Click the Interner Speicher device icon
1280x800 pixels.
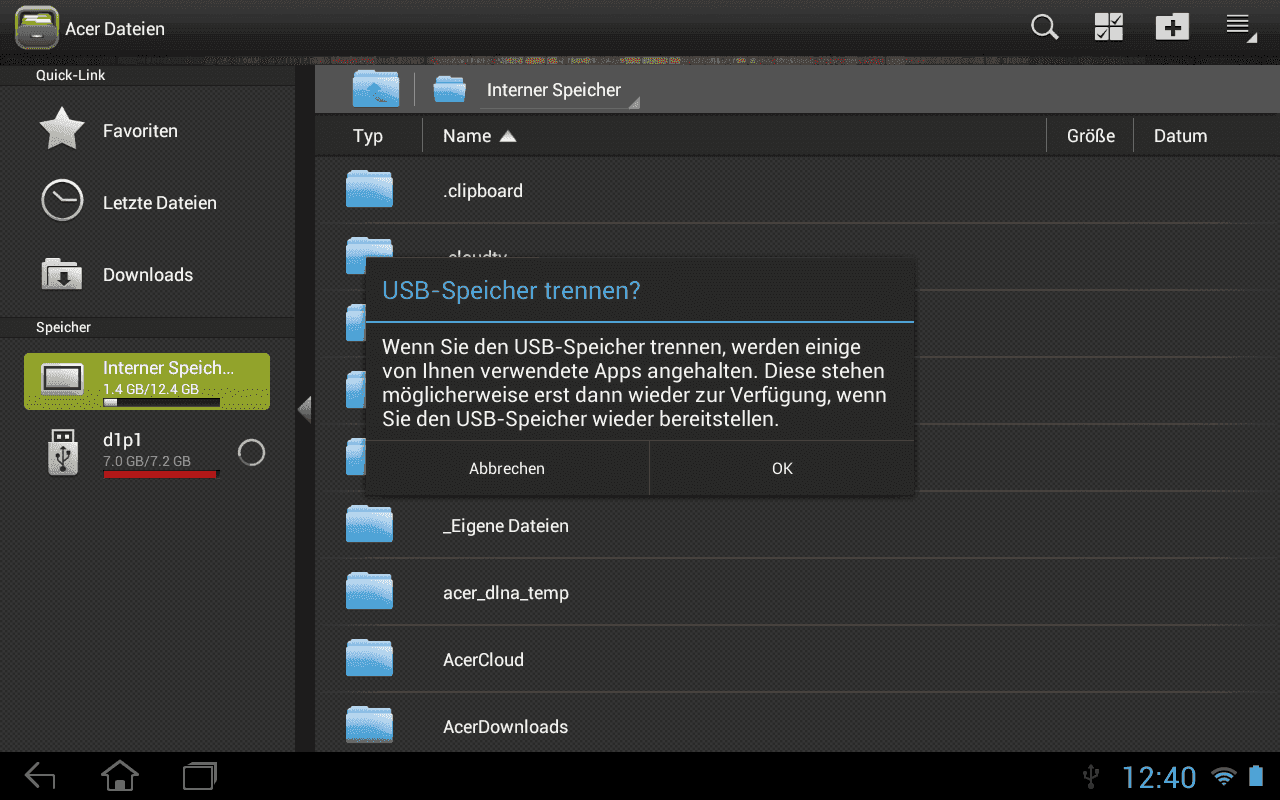pos(62,379)
